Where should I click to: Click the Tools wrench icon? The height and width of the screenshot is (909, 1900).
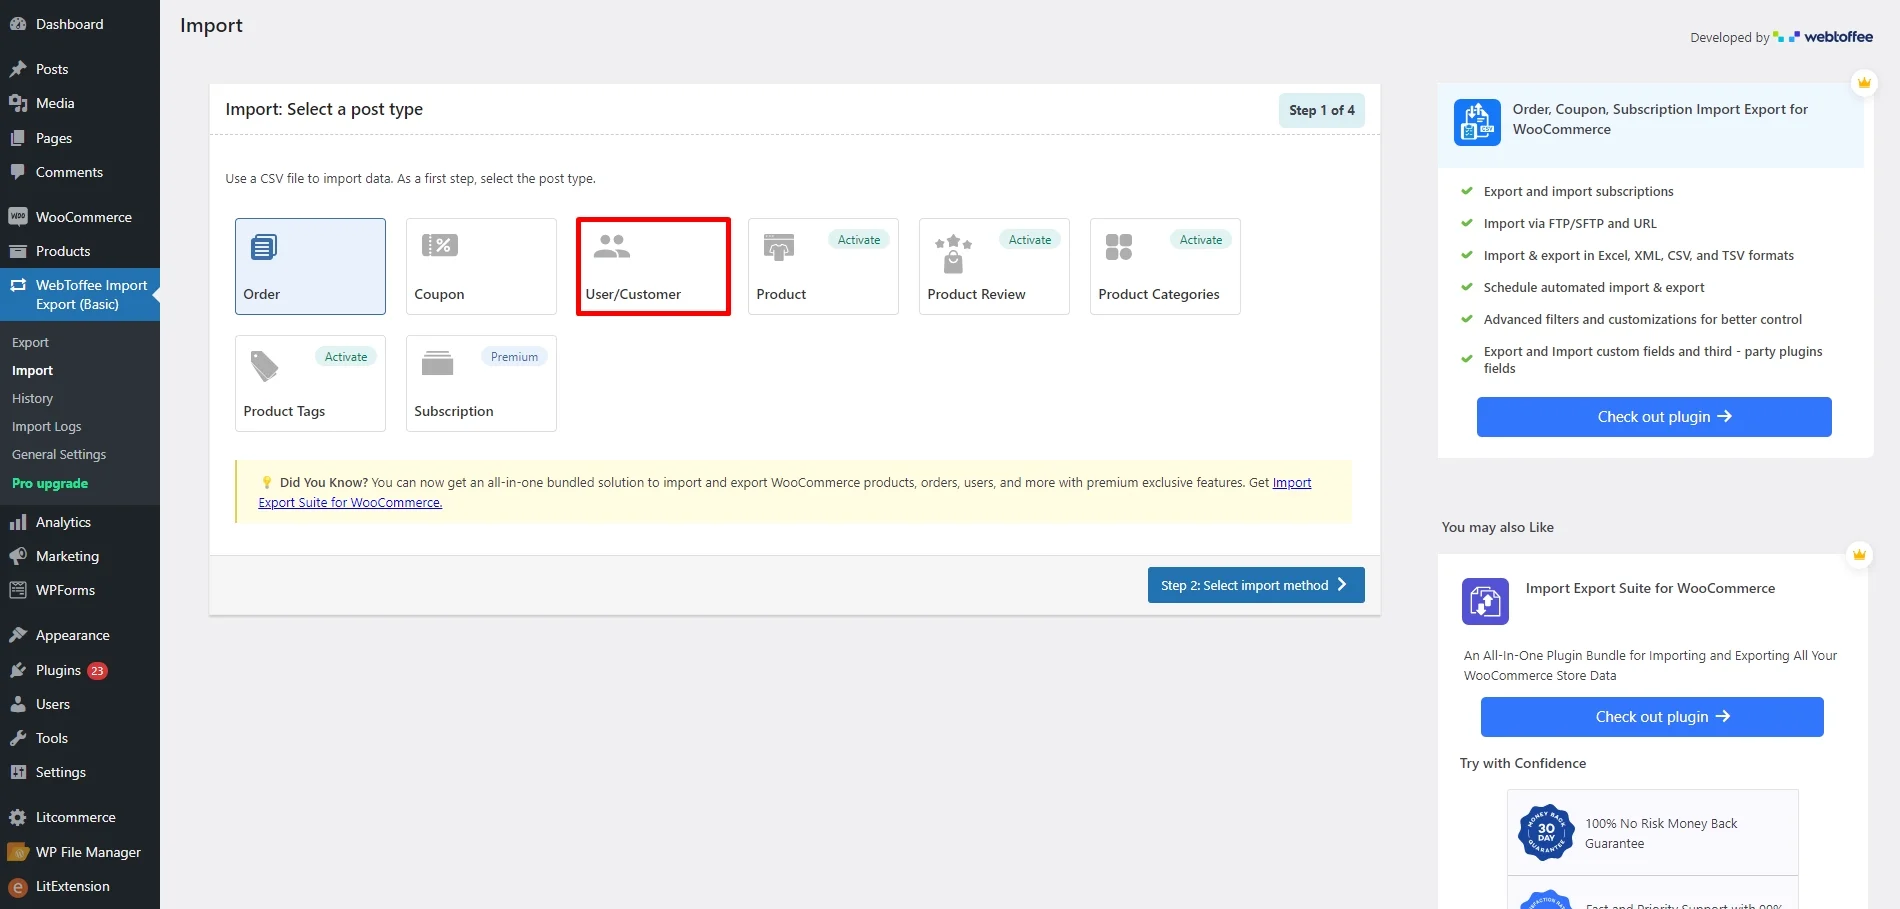18,738
